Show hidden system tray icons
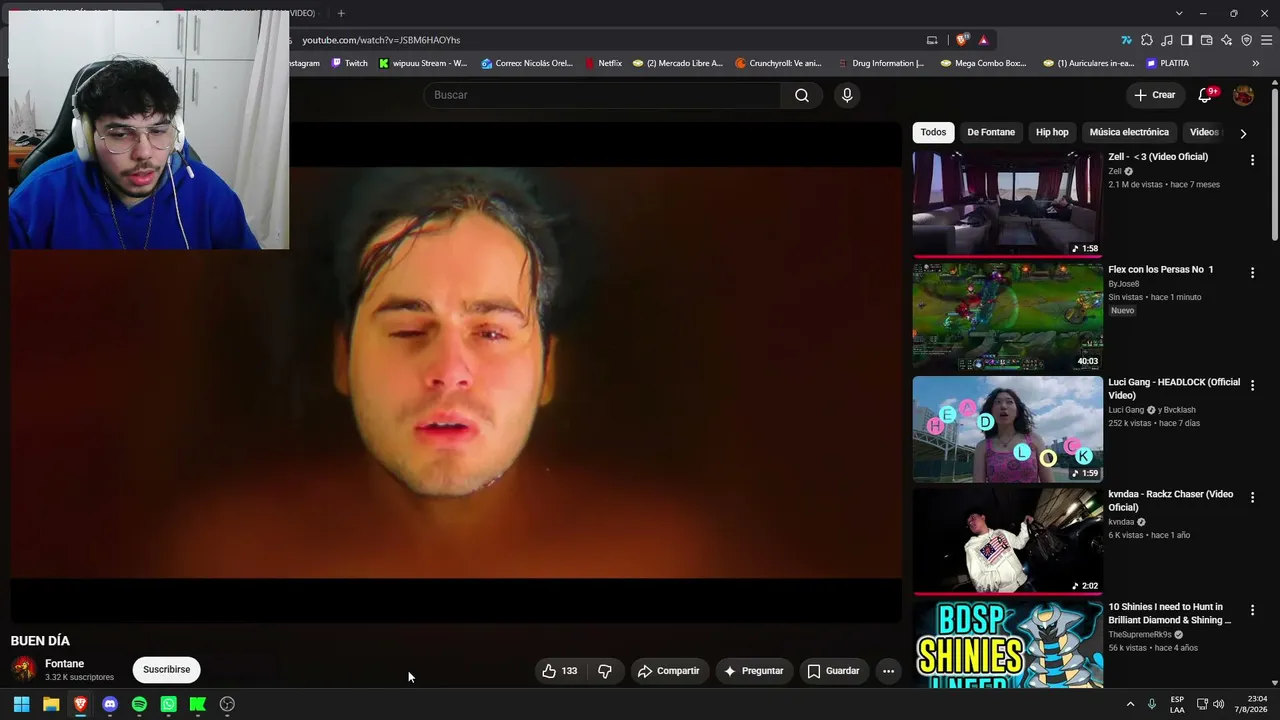The image size is (1280, 720). (1131, 704)
